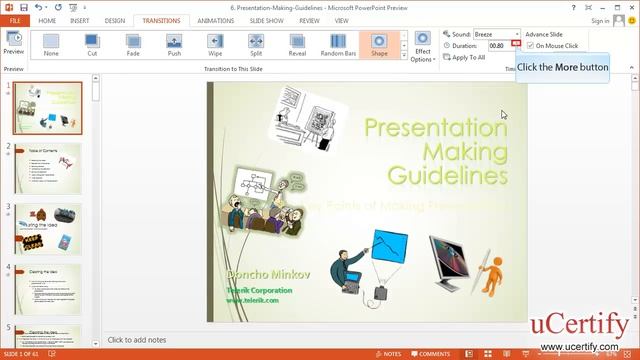This screenshot has width=640, height=360.
Task: Click the Ribbon Display Options icon
Action: tap(588, 7)
